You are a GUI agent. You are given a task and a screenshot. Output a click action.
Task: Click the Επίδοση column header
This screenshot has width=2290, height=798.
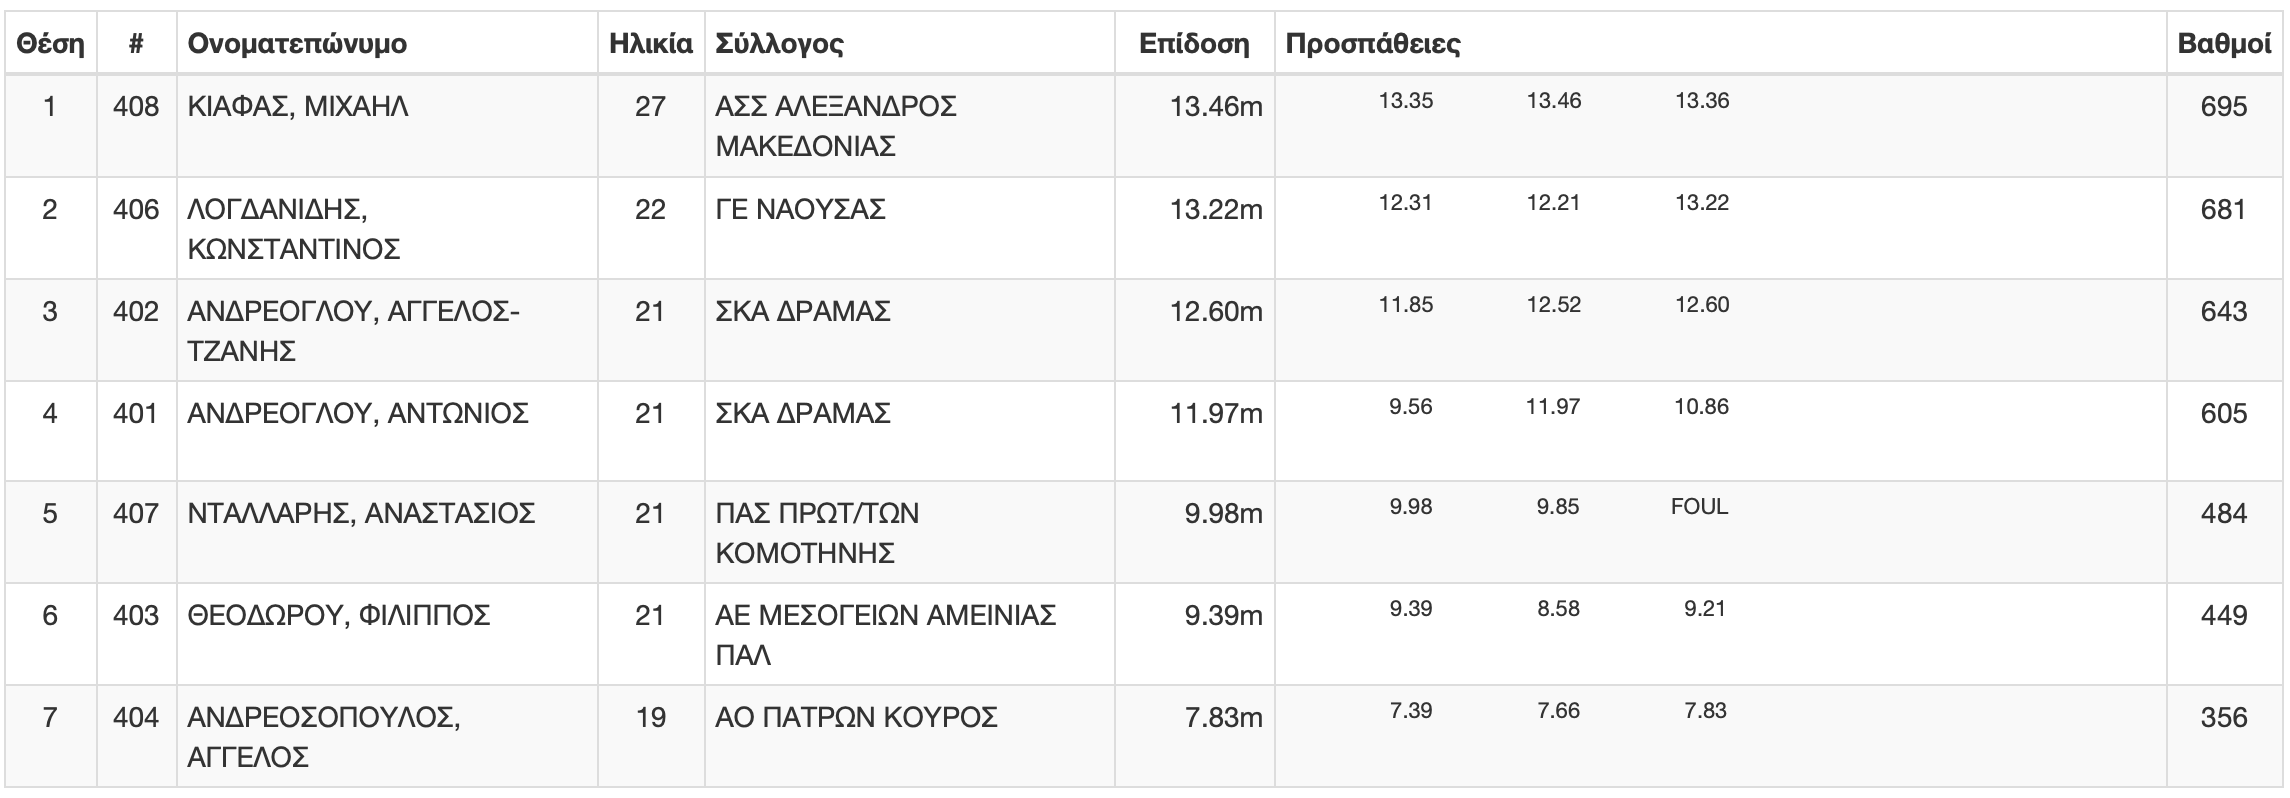coord(1195,44)
